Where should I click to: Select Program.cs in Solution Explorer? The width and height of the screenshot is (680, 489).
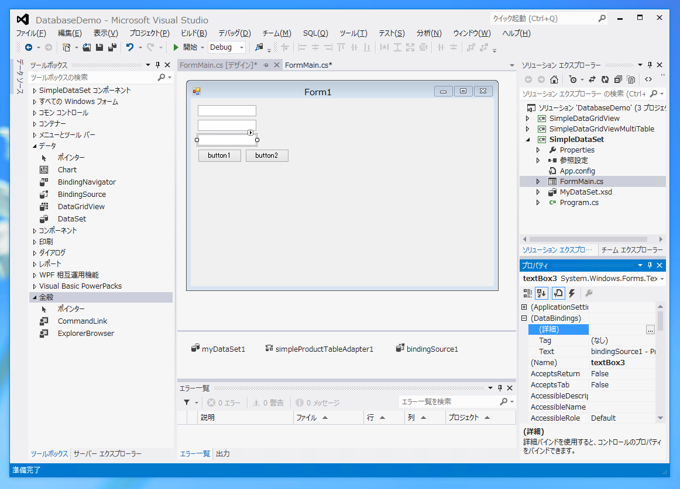579,202
